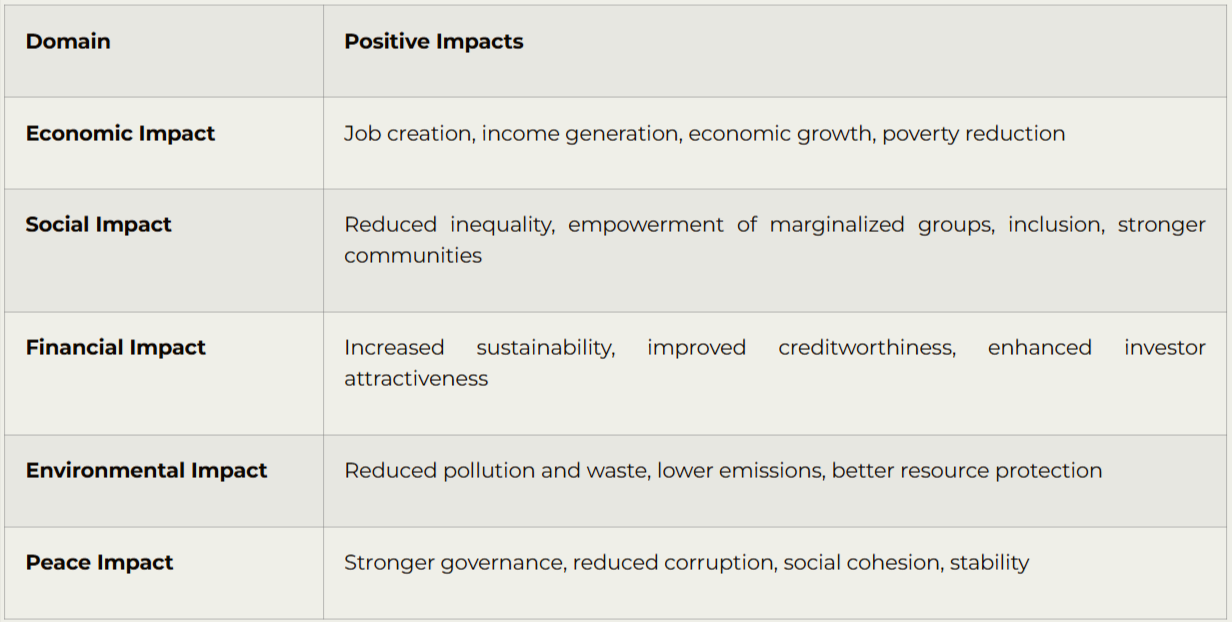
Task: Click the phrase 'reduced corruption'
Action: tap(674, 562)
